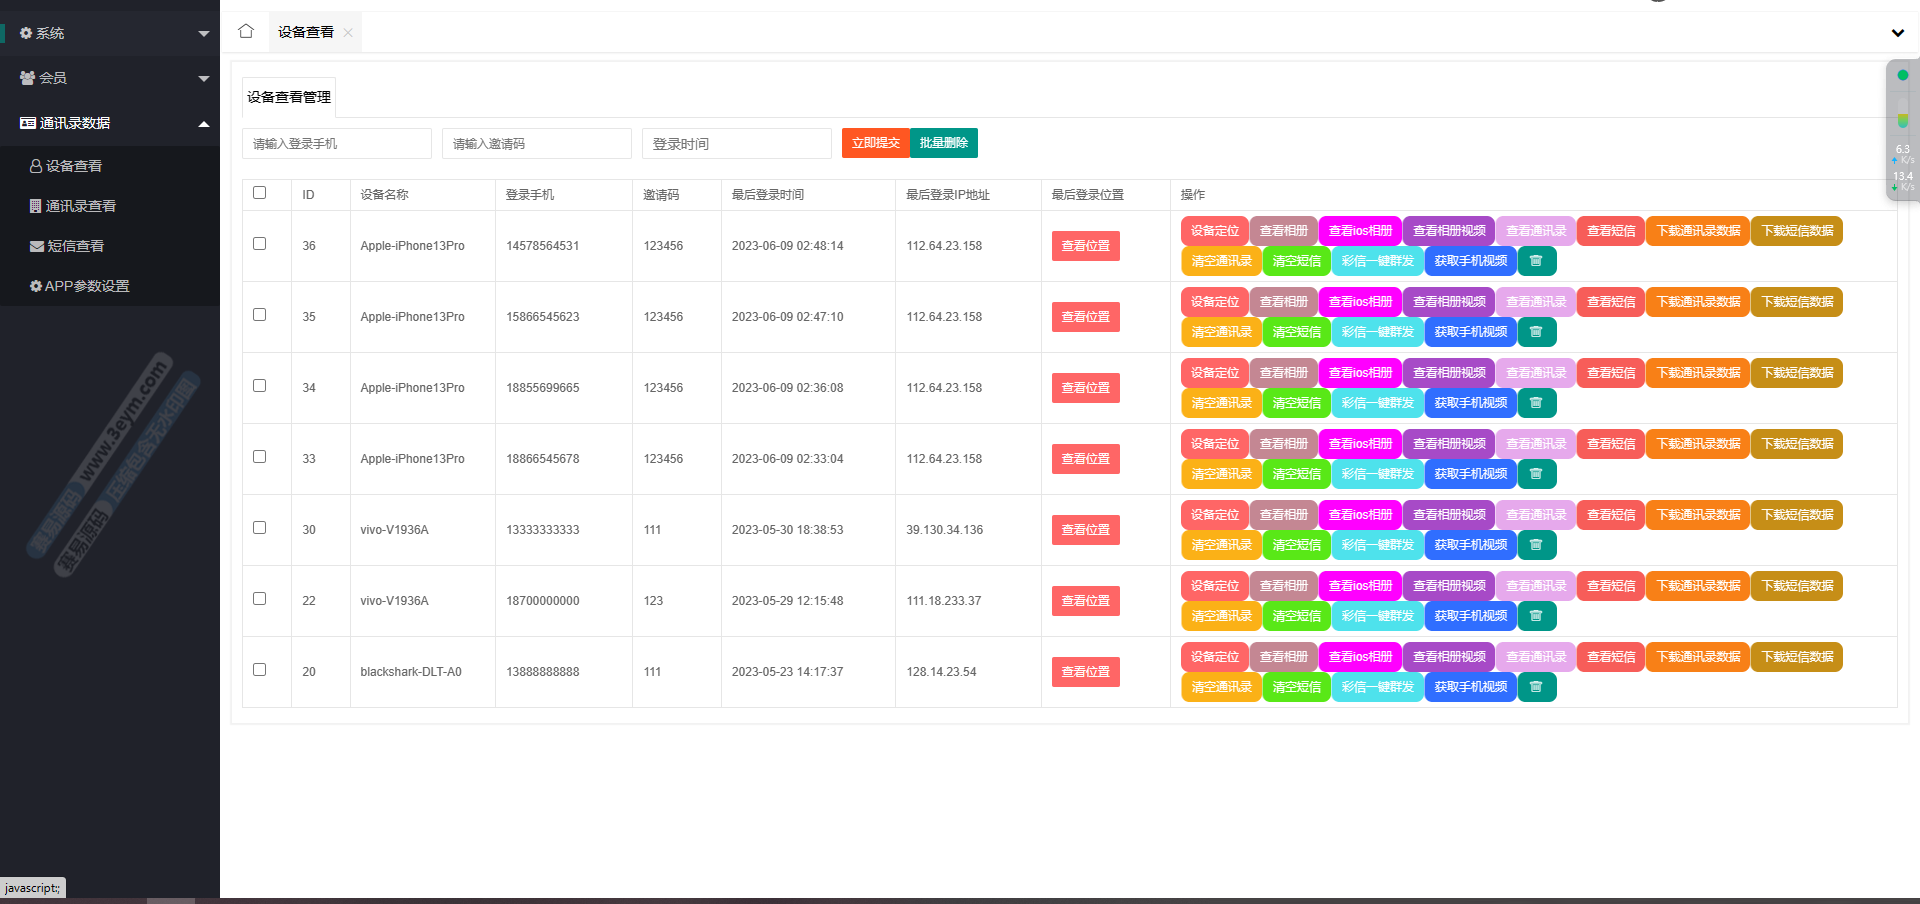Click trash icon for device ID 30

tap(1536, 545)
